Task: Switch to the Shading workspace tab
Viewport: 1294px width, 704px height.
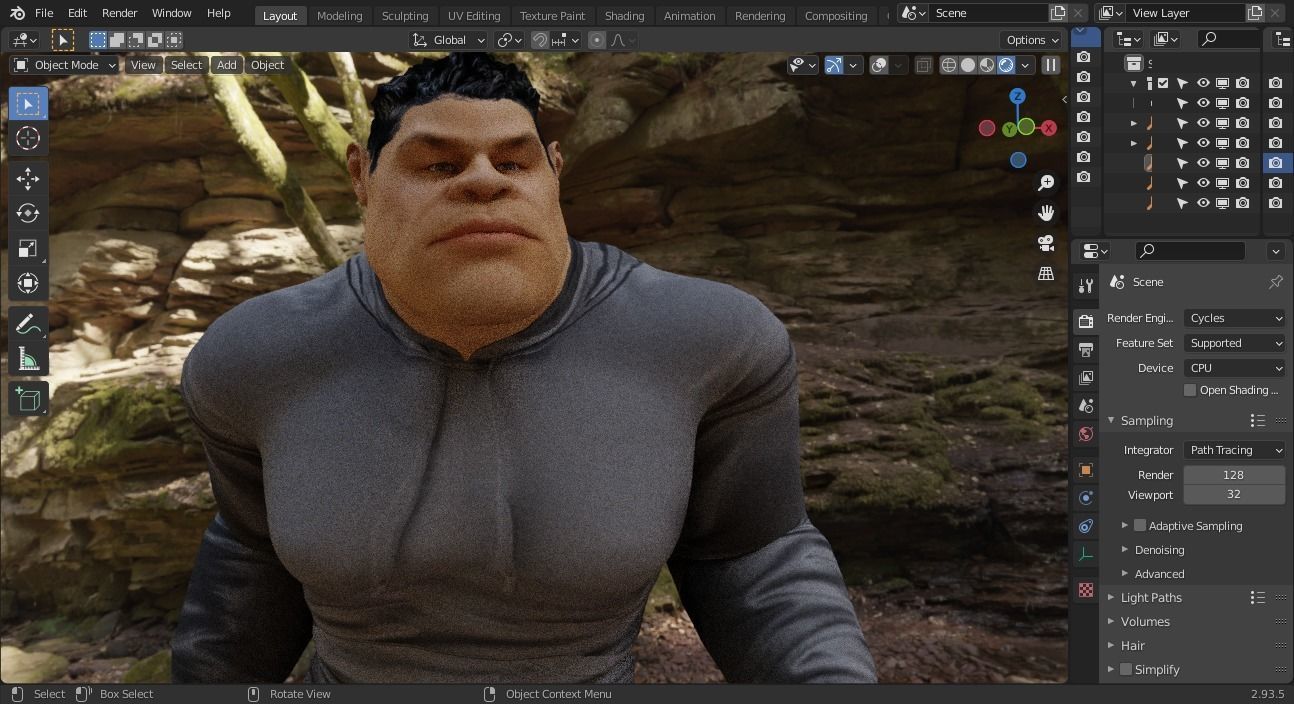Action: (624, 15)
